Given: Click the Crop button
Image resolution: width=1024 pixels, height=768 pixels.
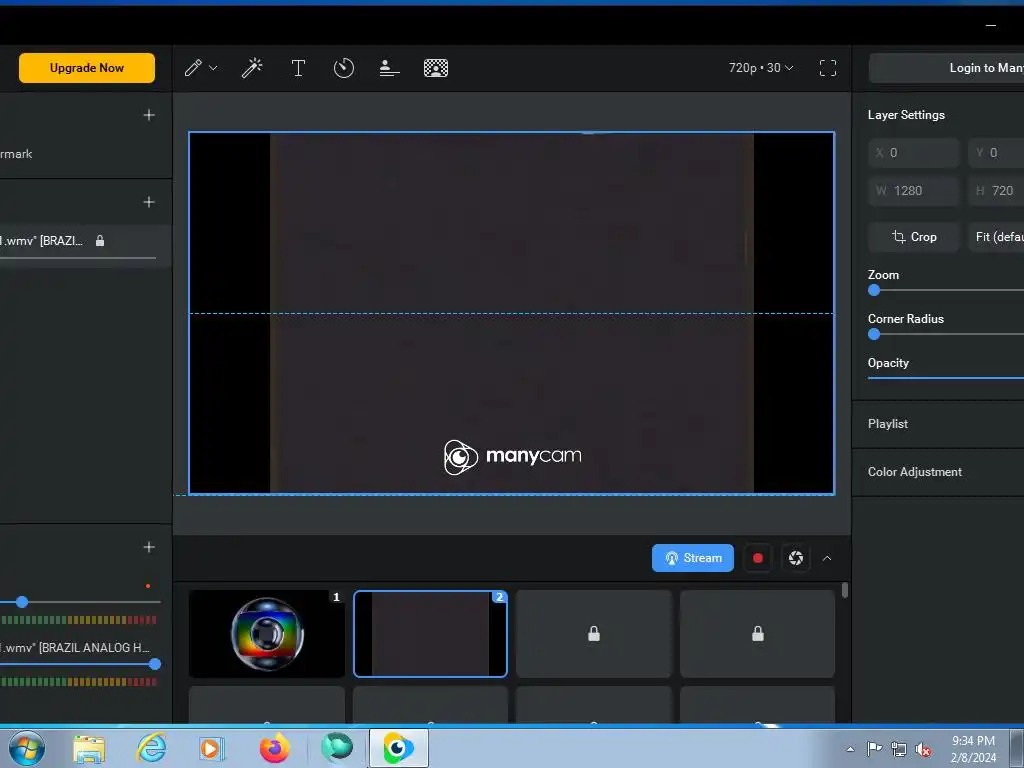Looking at the screenshot, I should (x=914, y=236).
